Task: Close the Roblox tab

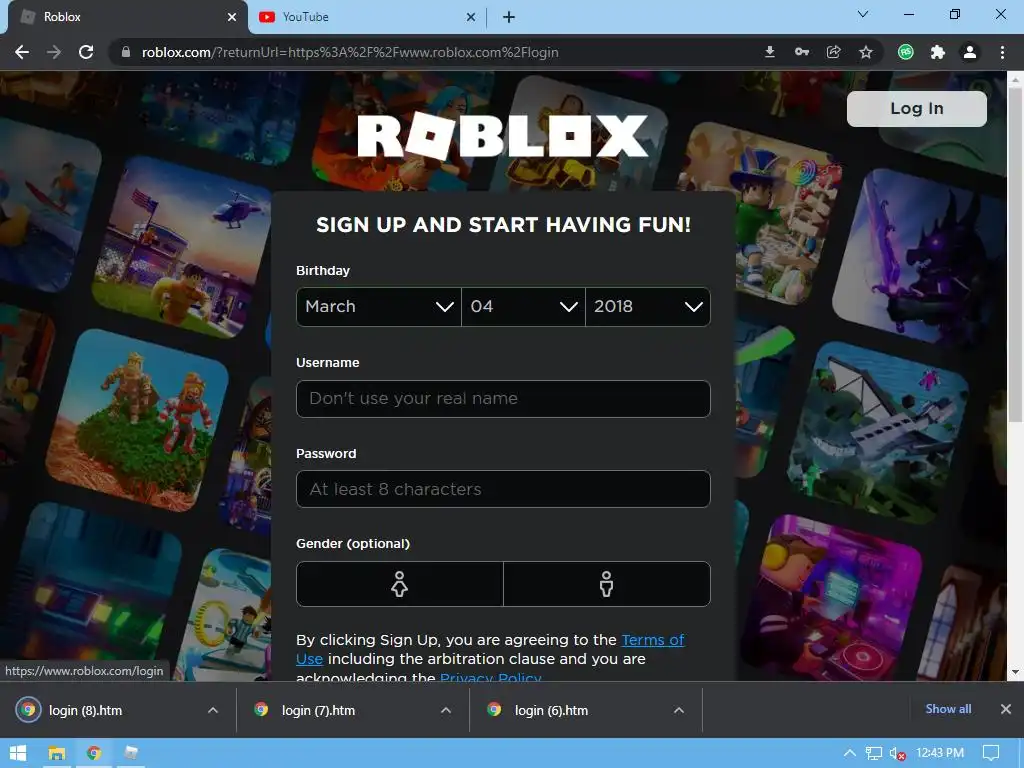Action: [x=232, y=17]
